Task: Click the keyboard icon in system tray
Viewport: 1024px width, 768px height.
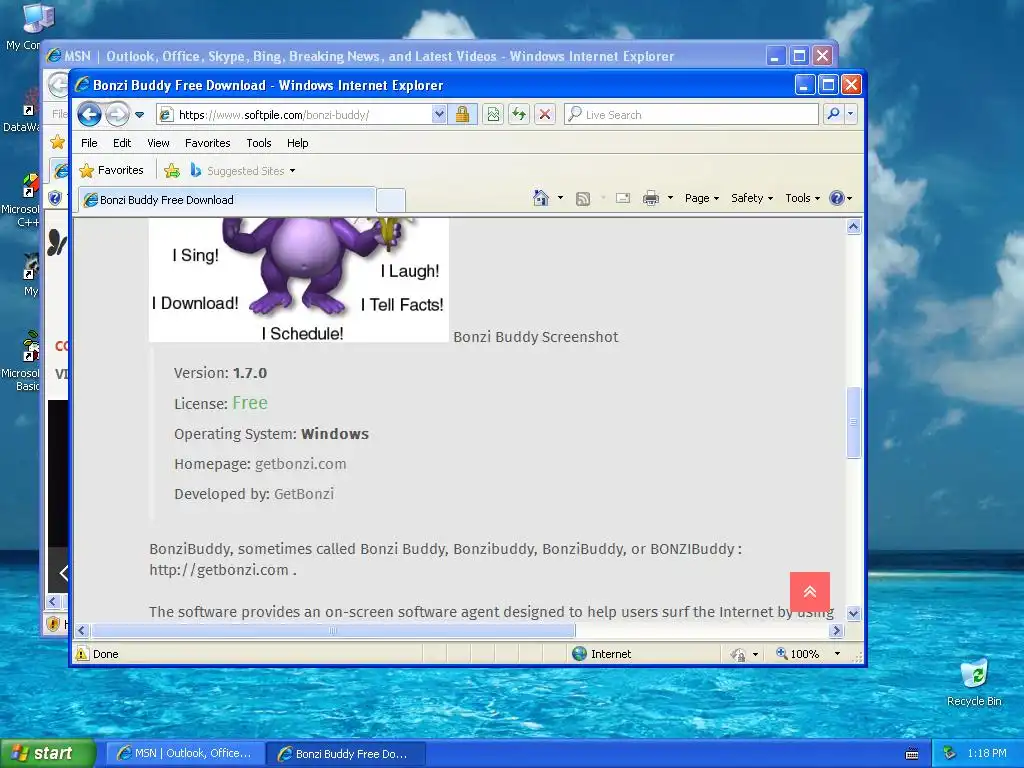Action: [x=912, y=754]
